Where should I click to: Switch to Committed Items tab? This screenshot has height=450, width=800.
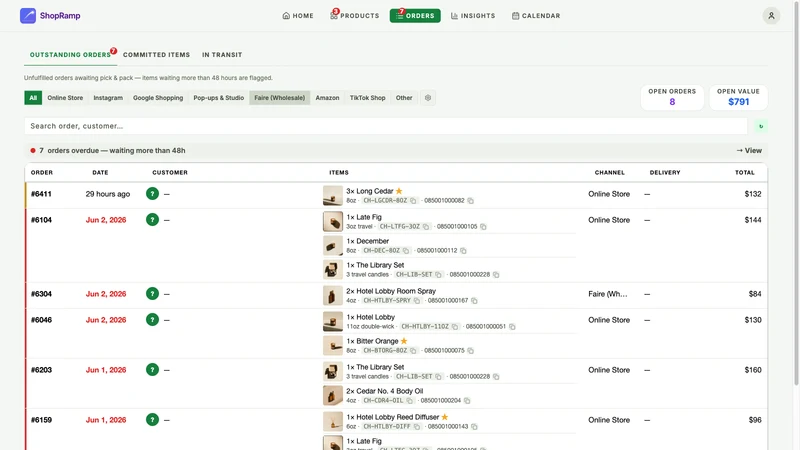click(x=156, y=55)
